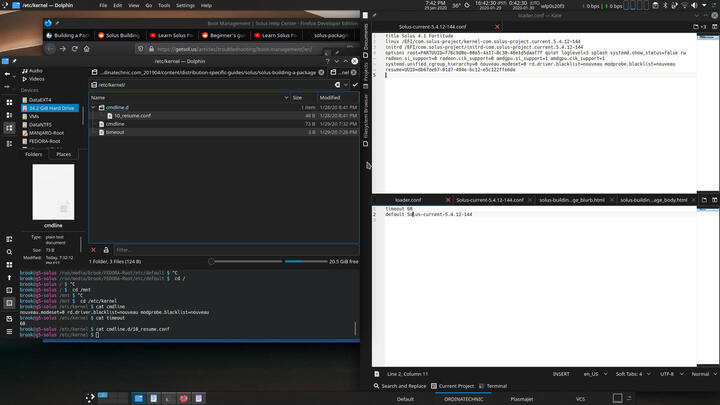Switch to the Places panel tab
The height and width of the screenshot is (405, 720).
pyautogui.click(x=63, y=154)
